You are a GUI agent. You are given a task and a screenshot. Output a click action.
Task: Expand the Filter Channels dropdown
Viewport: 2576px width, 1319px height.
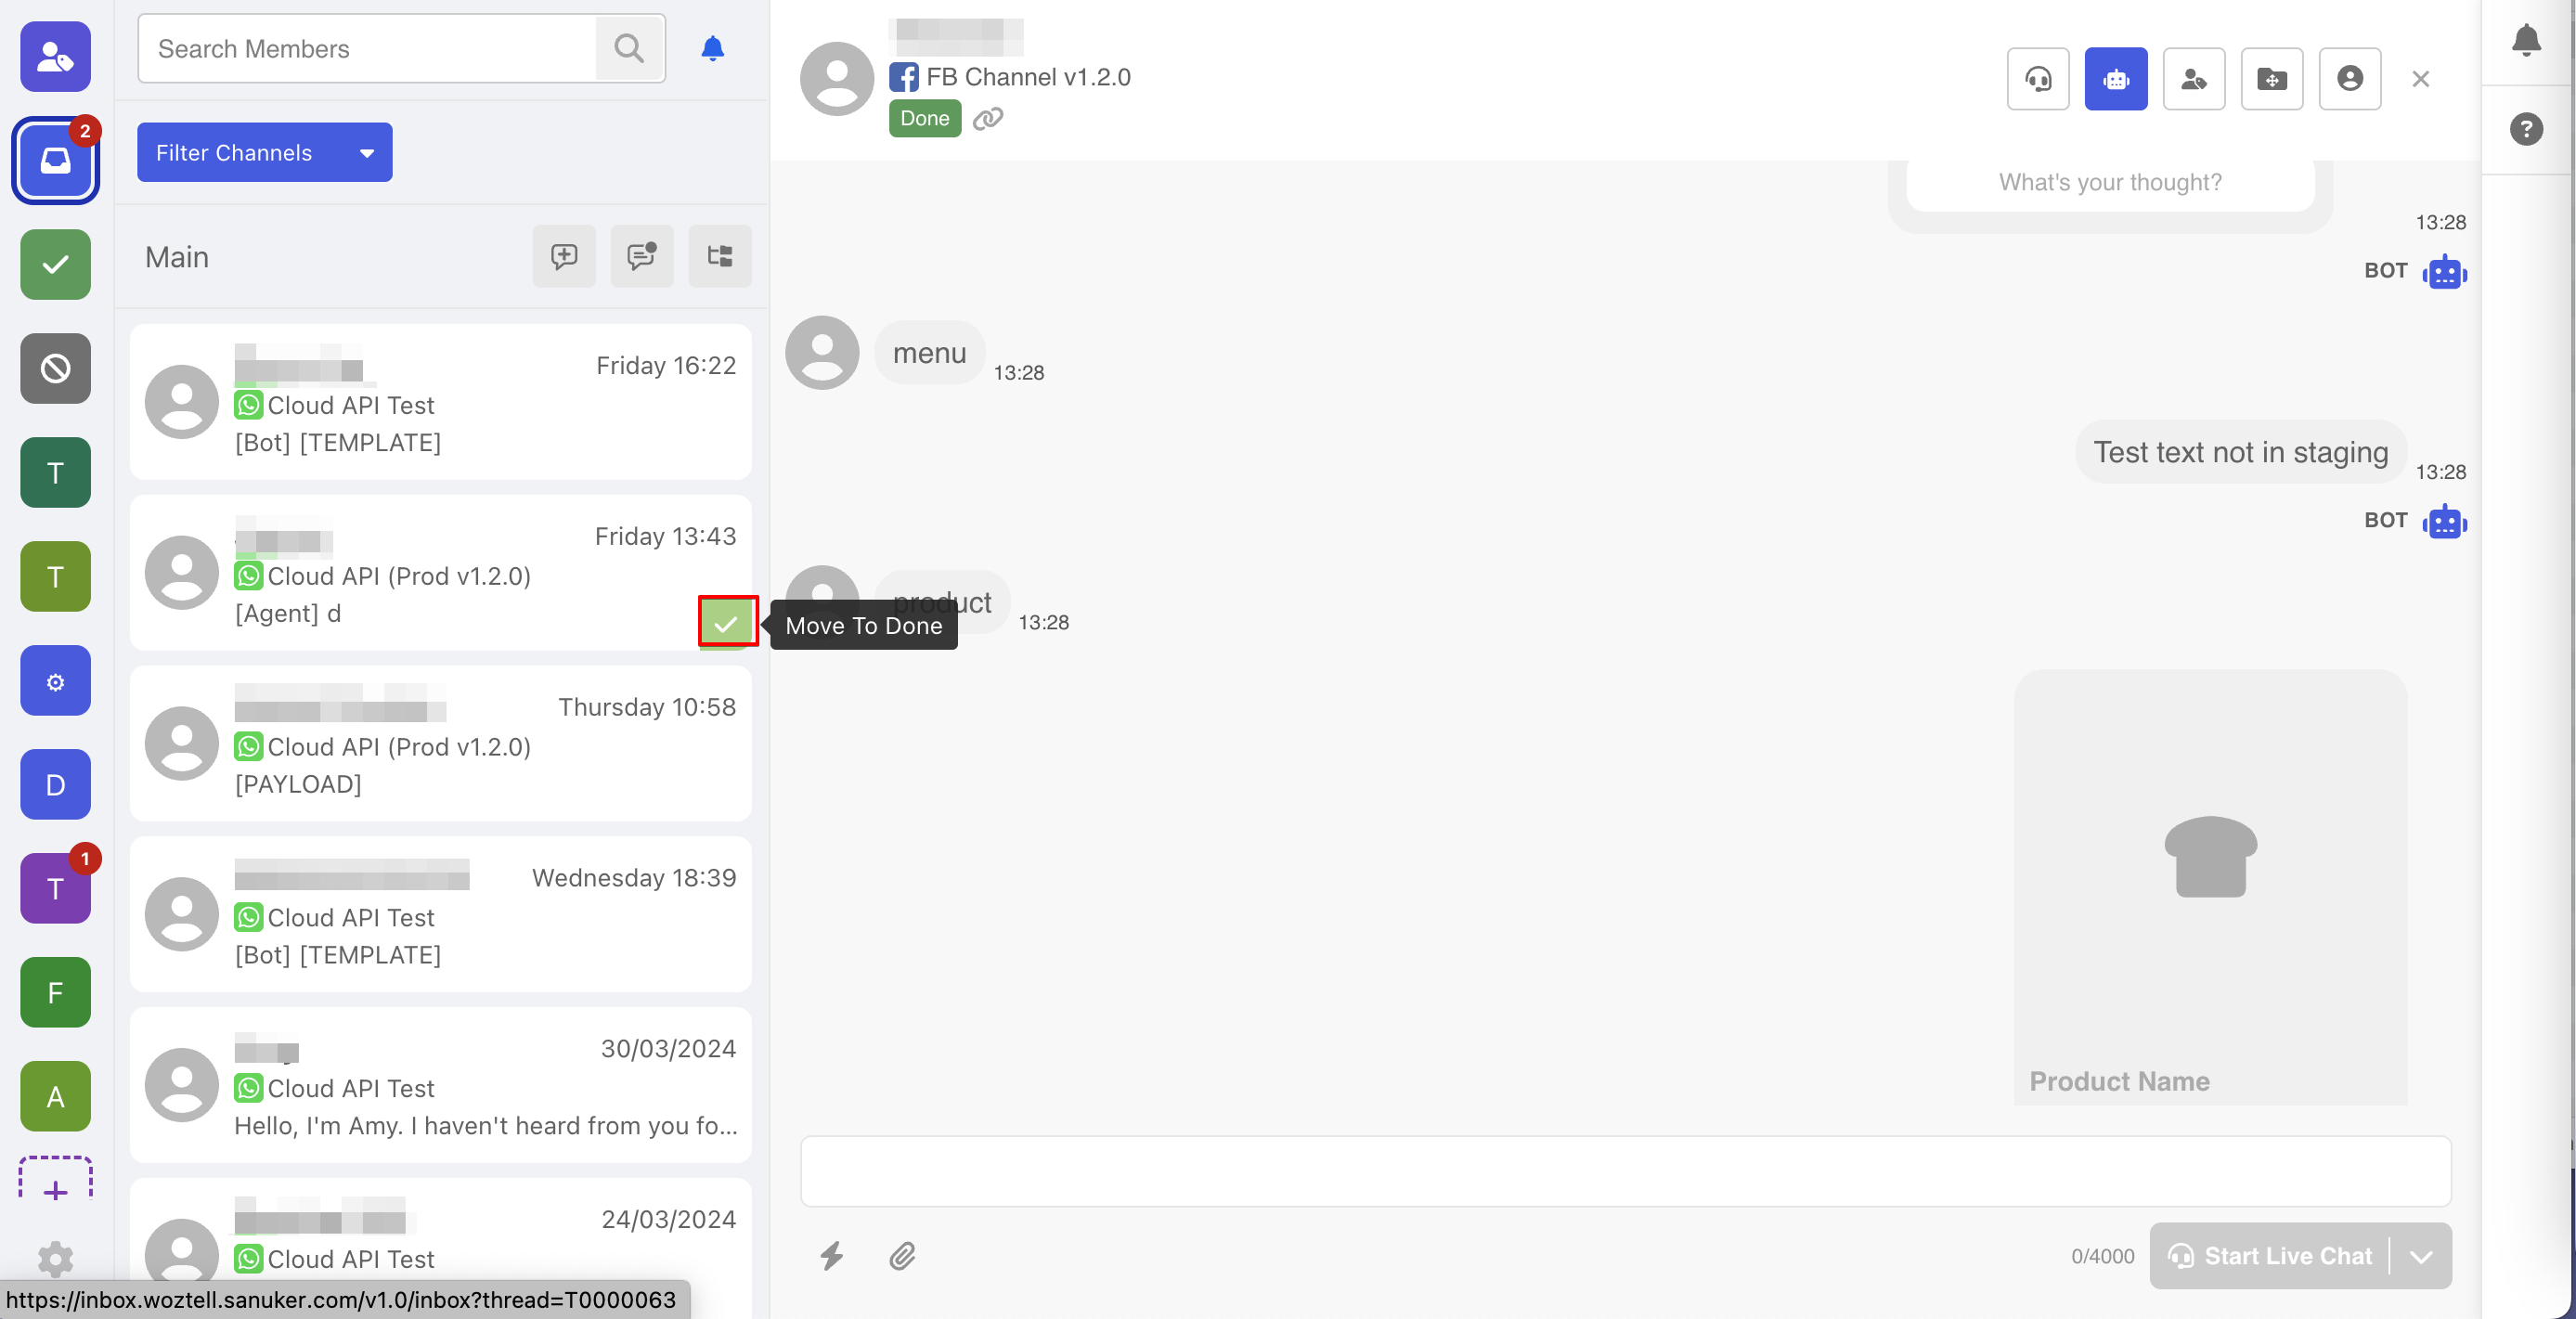pos(264,152)
